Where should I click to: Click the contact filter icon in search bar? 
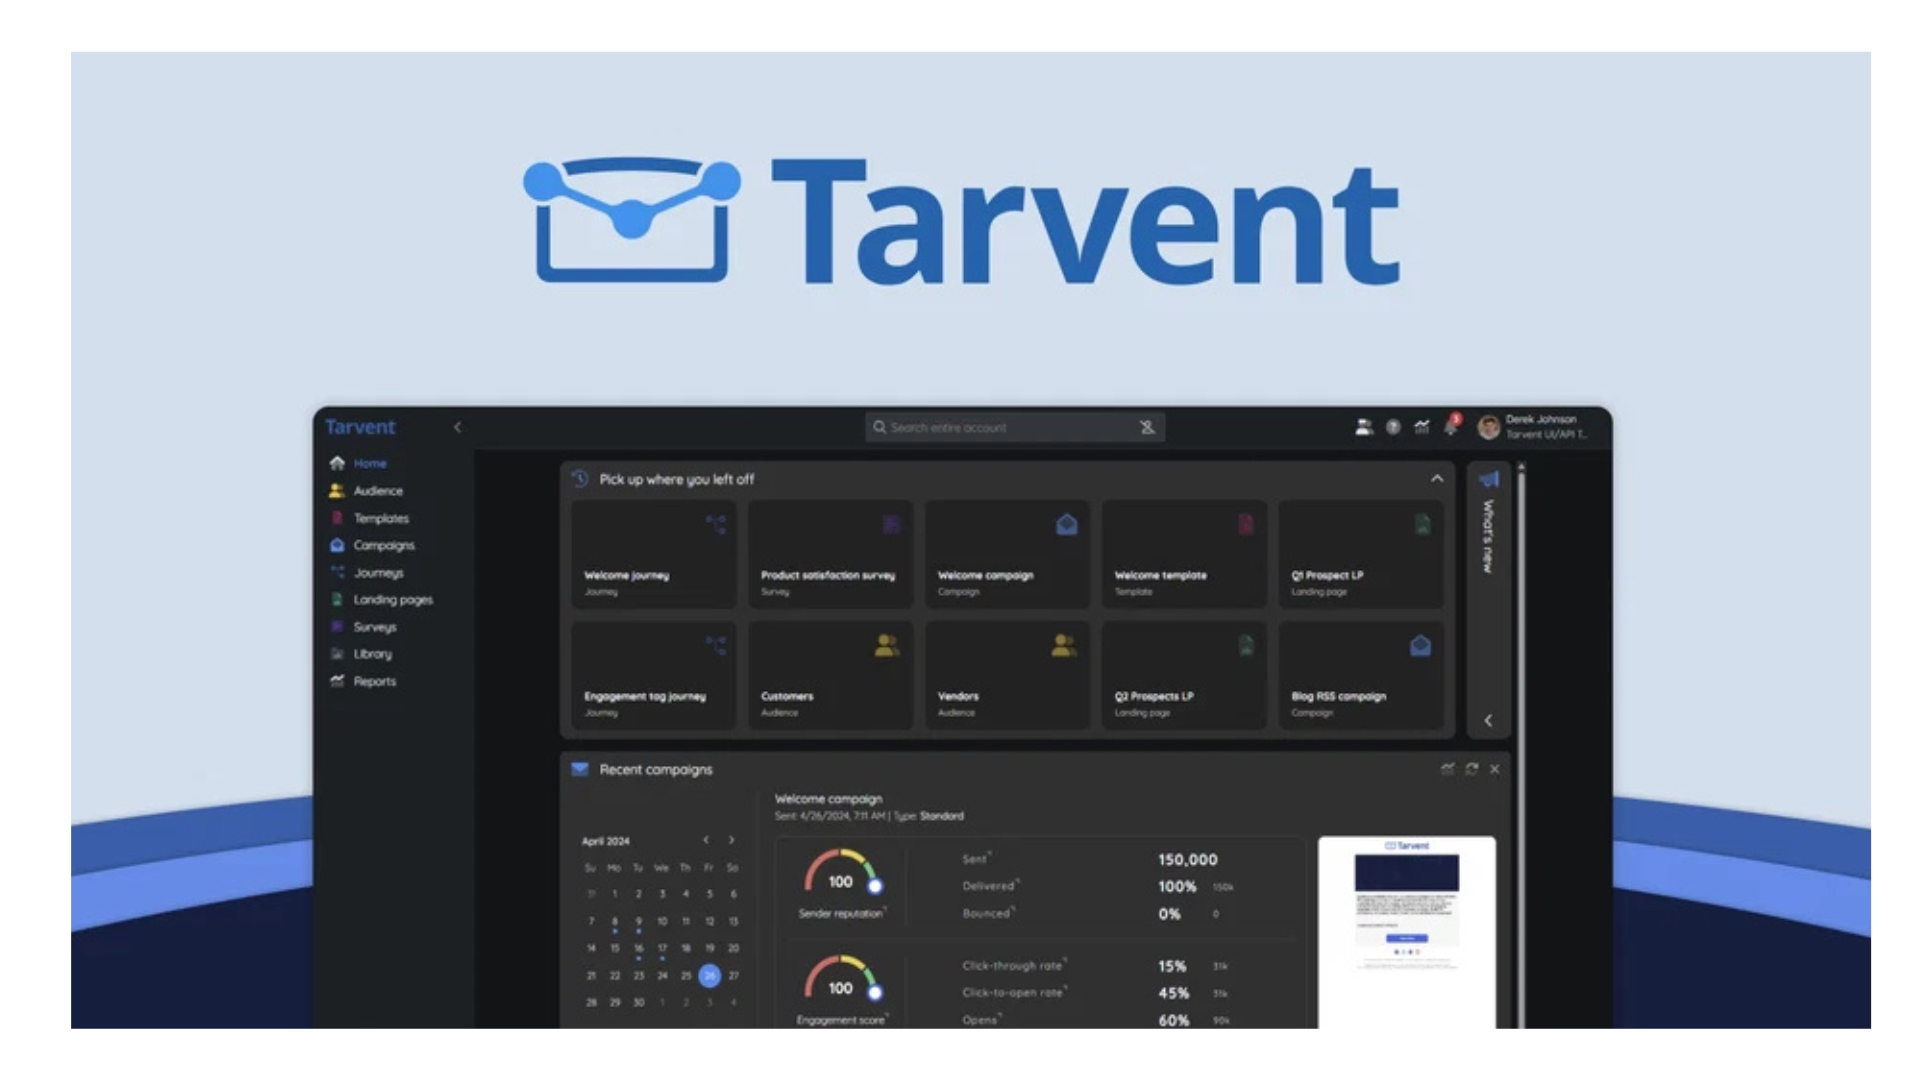[x=1147, y=427]
